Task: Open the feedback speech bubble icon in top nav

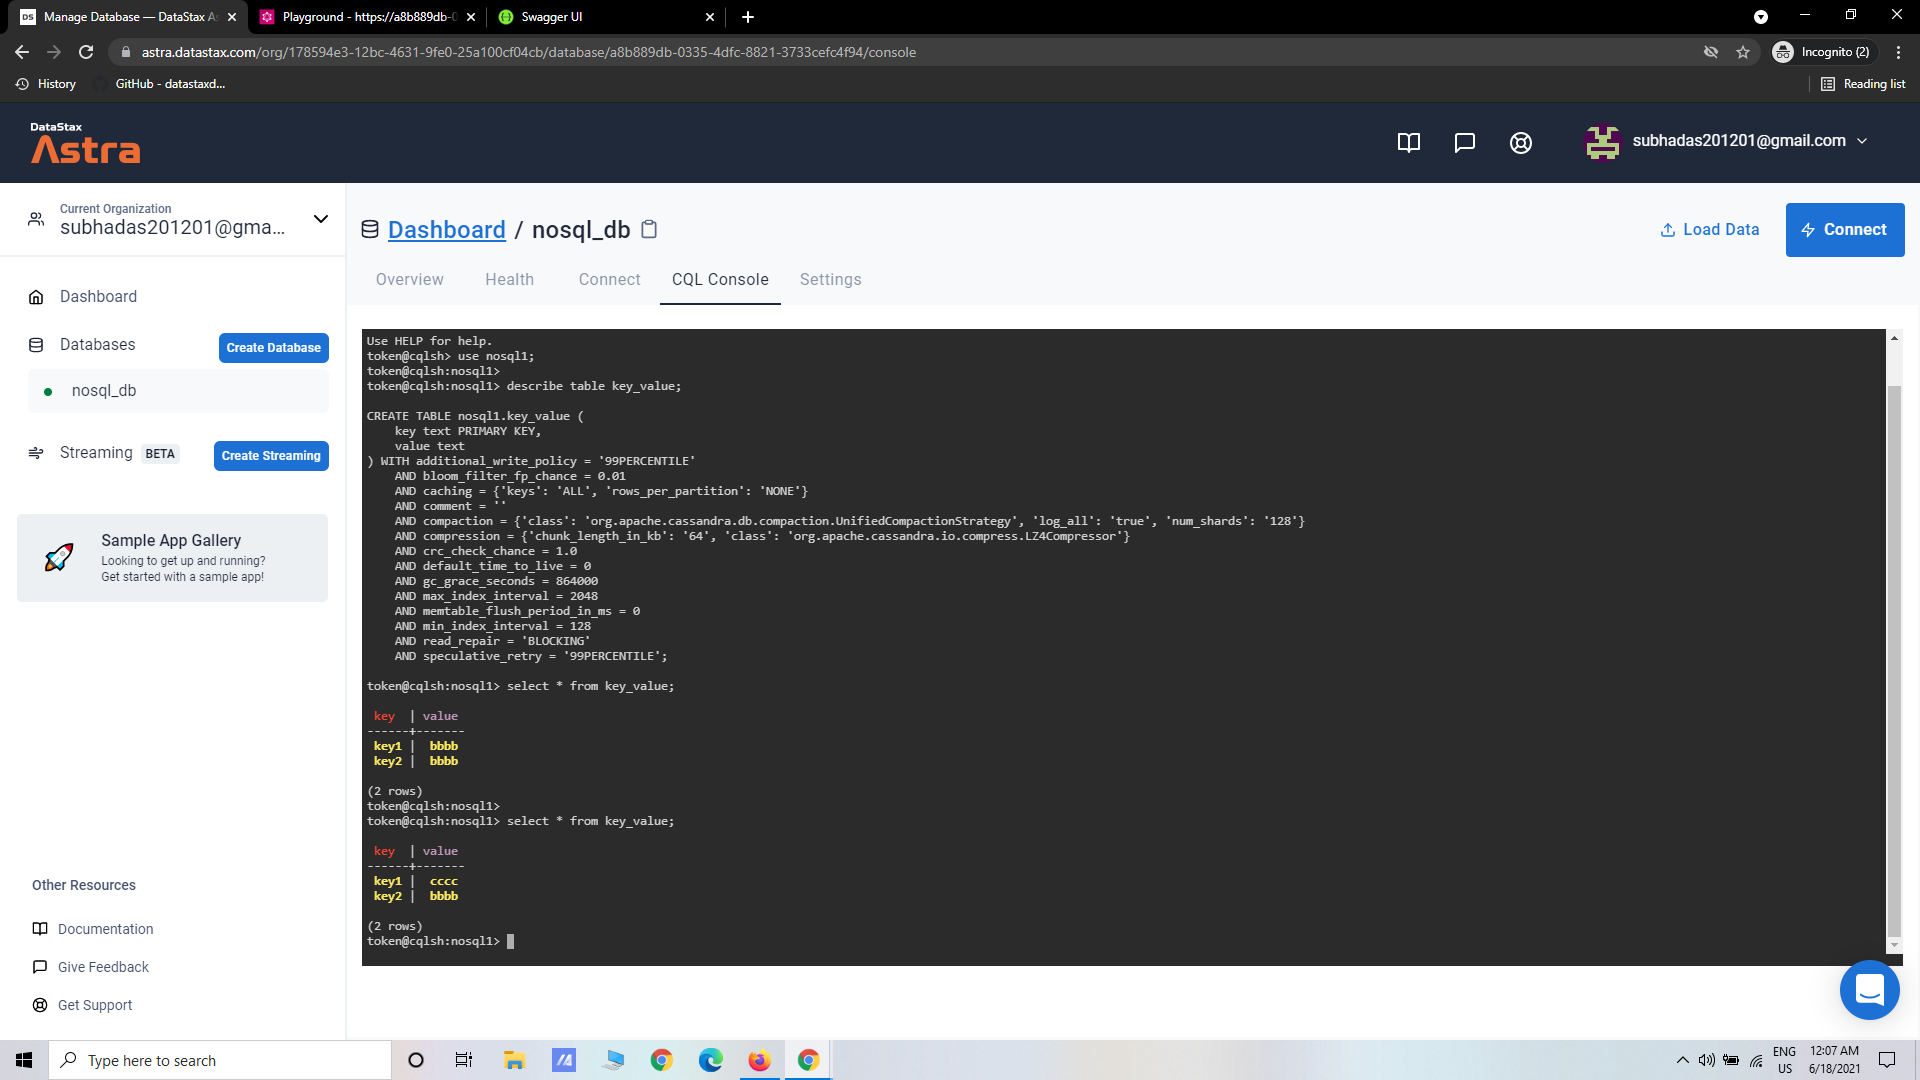Action: 1464,142
